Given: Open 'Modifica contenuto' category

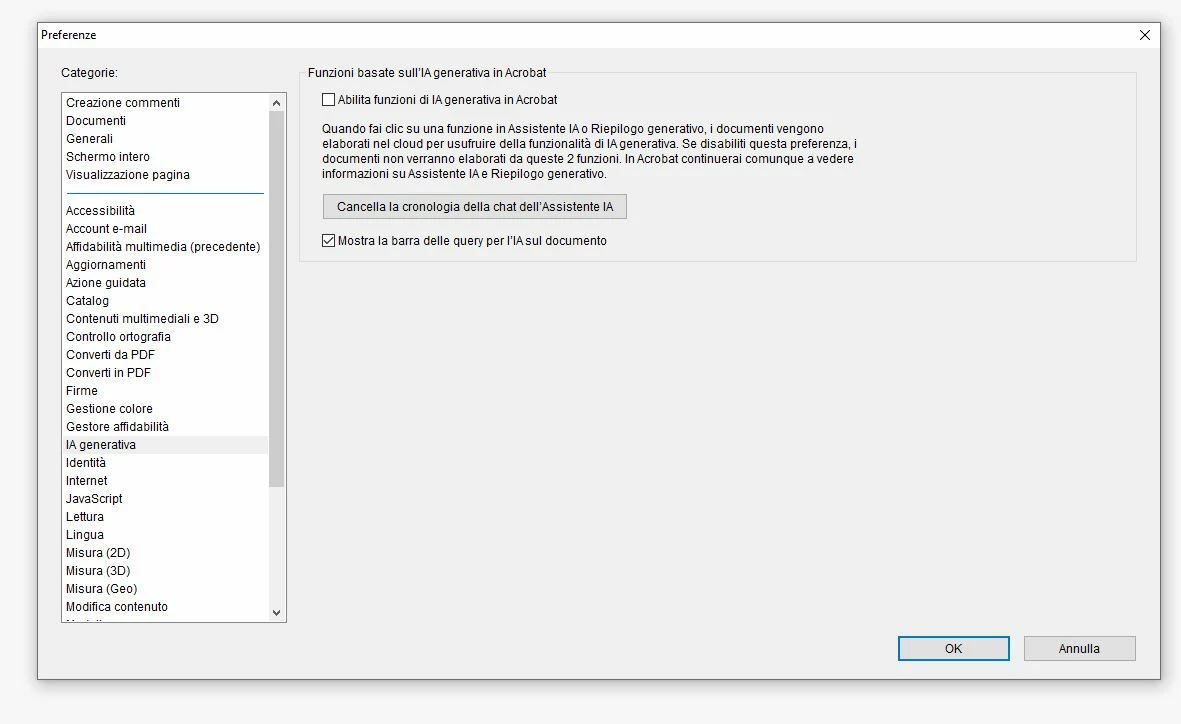Looking at the screenshot, I should pos(117,607).
